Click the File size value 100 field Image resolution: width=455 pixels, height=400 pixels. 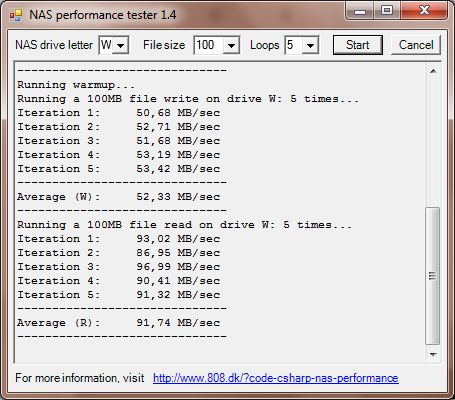tap(209, 45)
